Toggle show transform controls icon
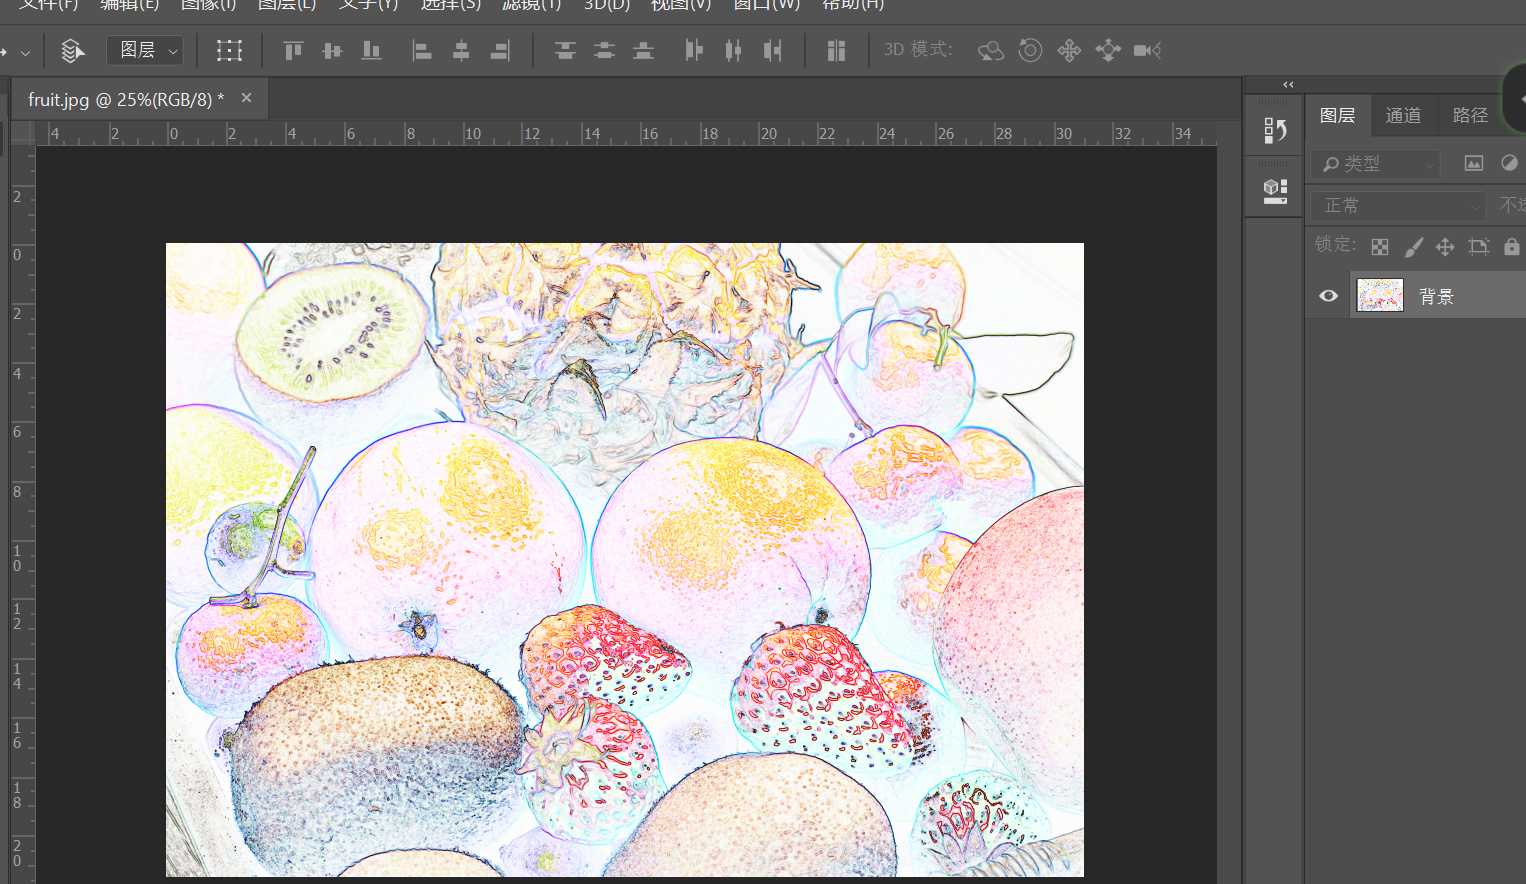1526x884 pixels. [229, 50]
